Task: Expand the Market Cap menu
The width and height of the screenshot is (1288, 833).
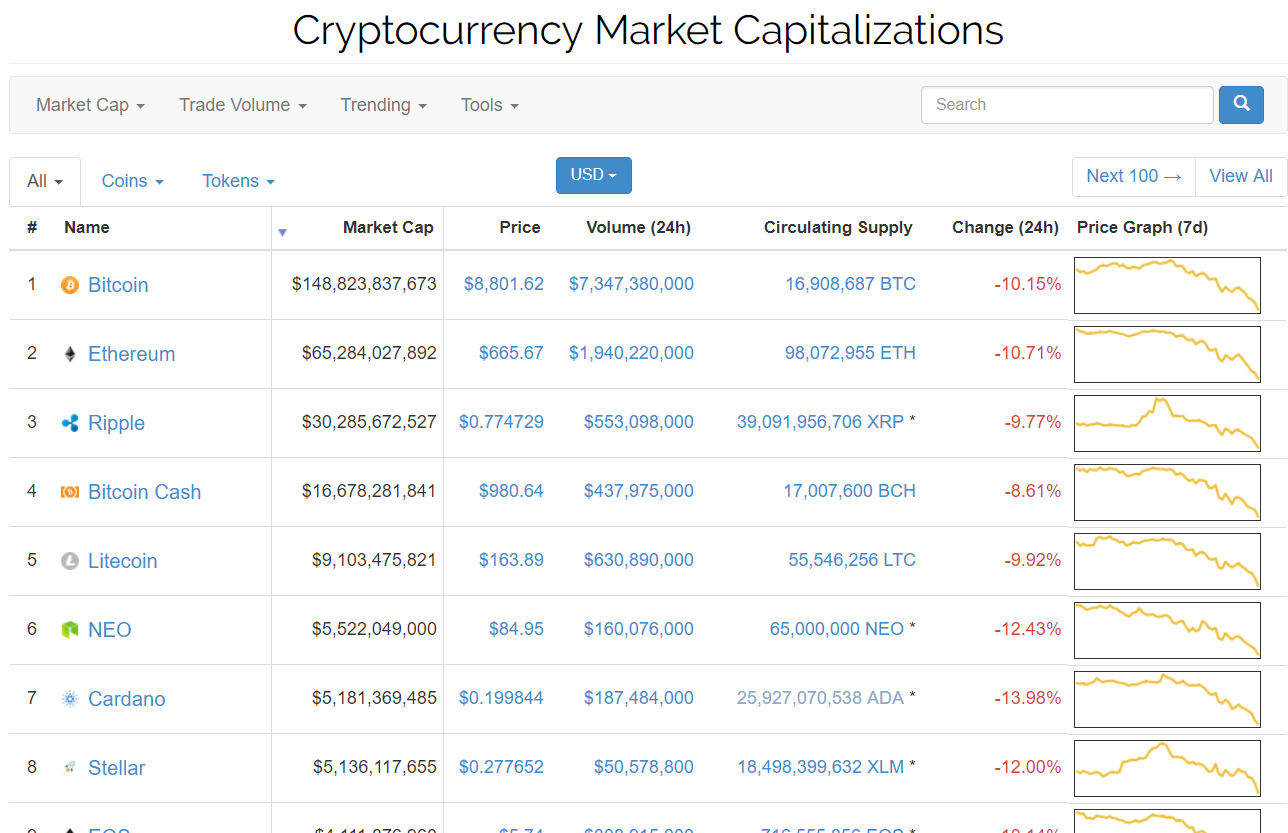Action: 90,105
